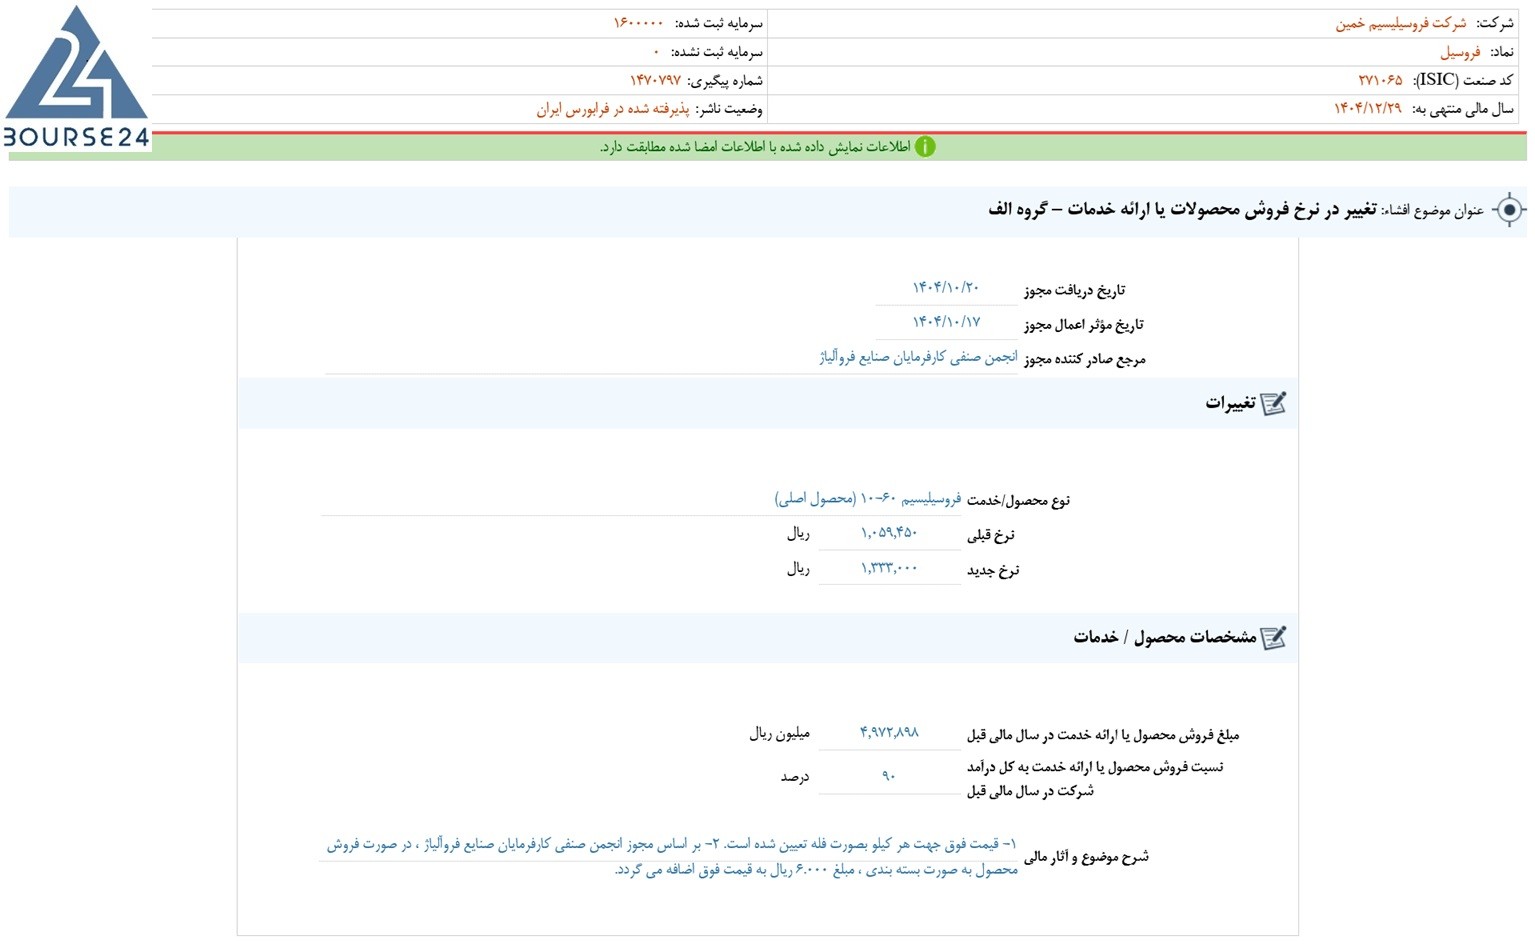Open the company name شرکت فروسیلیسیم خمین
This screenshot has height=944, width=1535.
click(1401, 23)
